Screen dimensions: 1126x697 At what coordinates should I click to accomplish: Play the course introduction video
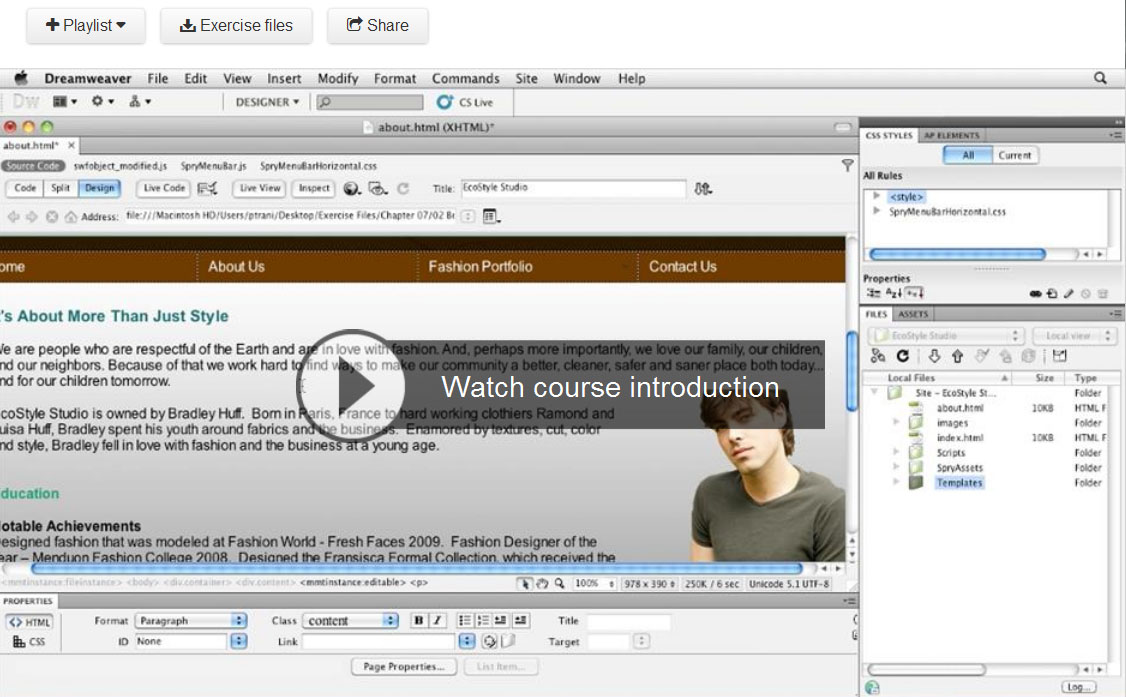click(x=350, y=385)
